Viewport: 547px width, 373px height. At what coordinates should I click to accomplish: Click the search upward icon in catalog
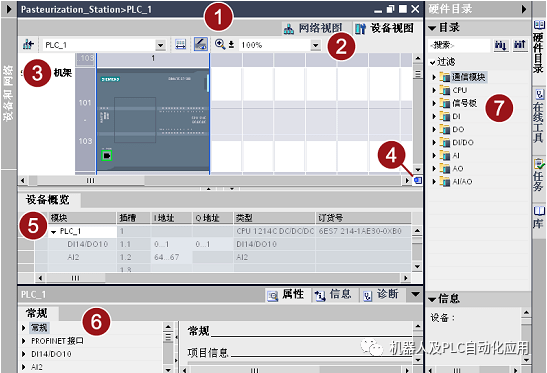coord(520,45)
